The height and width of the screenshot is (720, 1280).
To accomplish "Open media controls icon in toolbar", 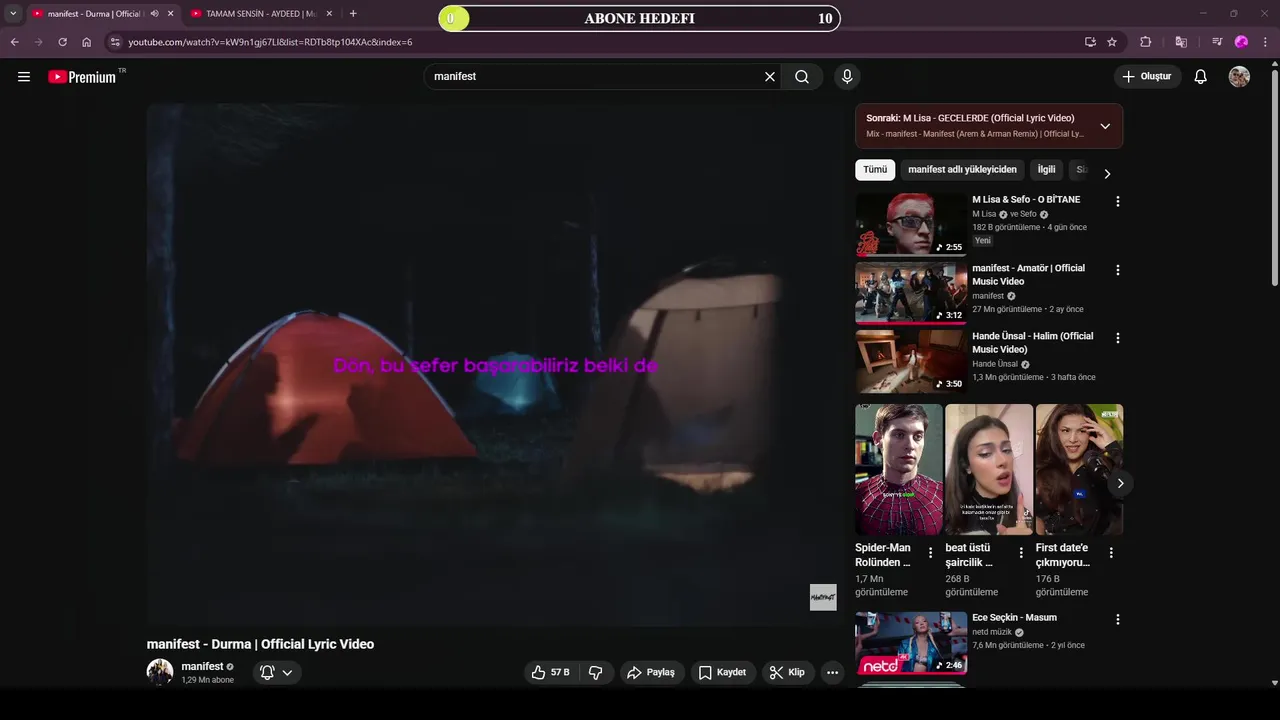I will pyautogui.click(x=1217, y=42).
